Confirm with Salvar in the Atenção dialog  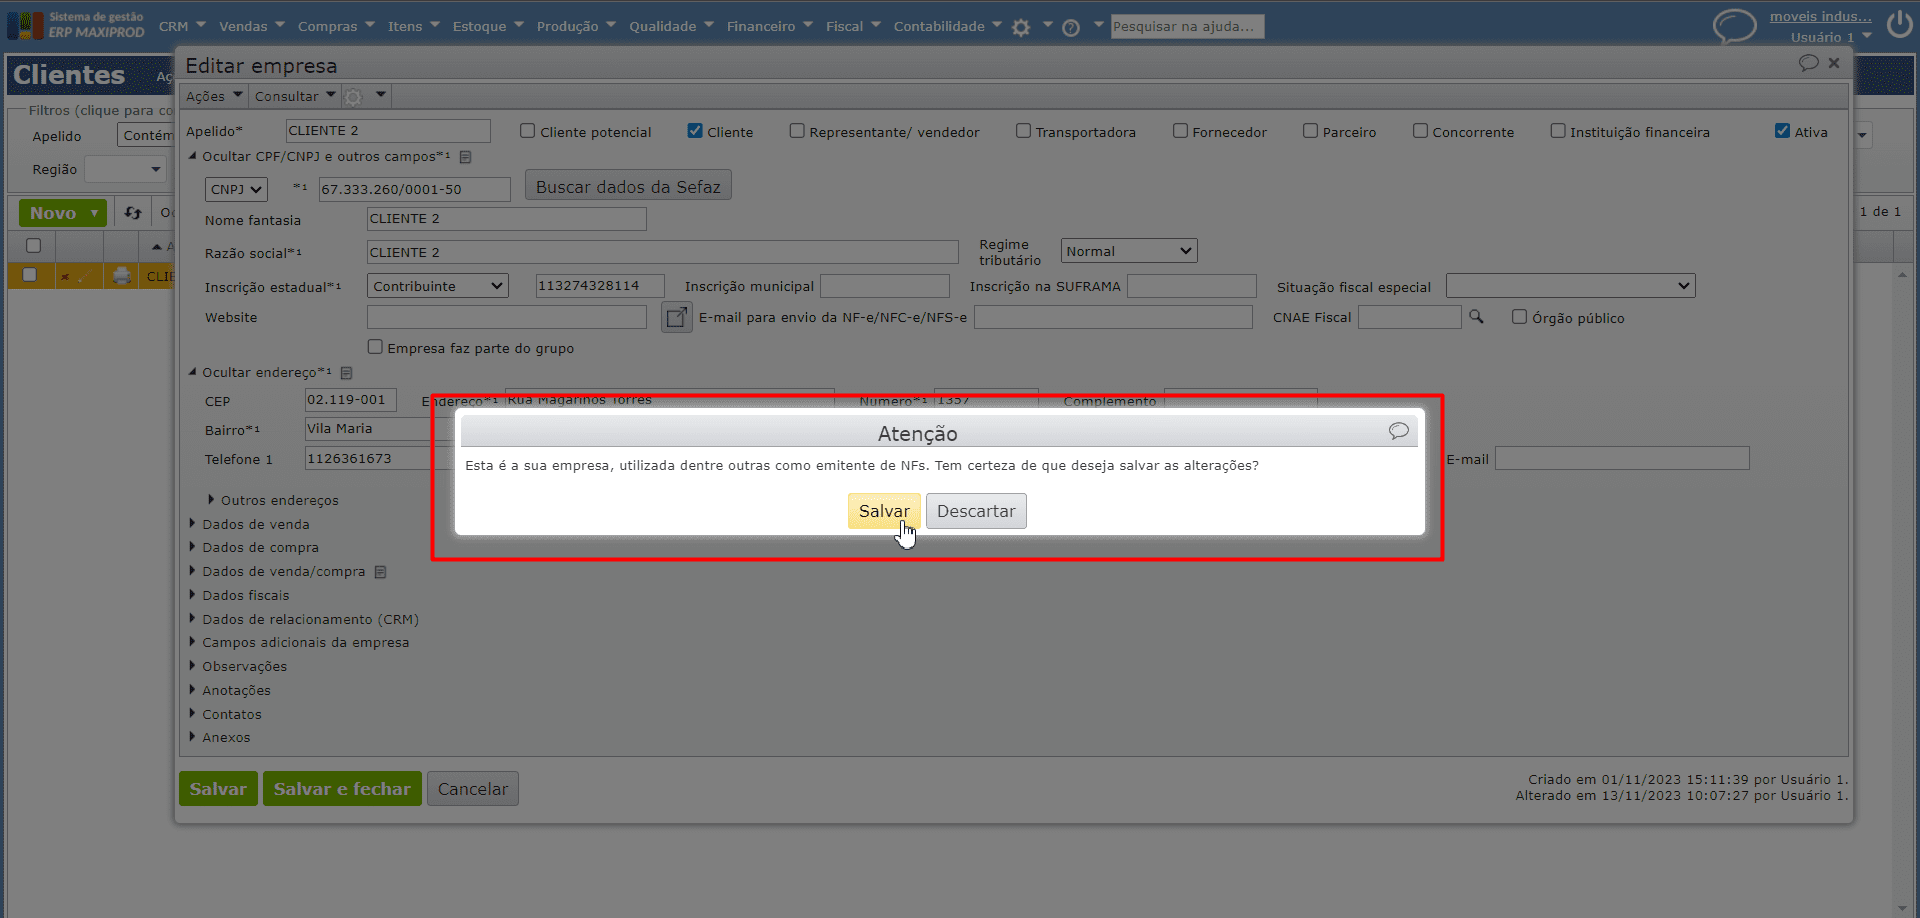pos(884,511)
